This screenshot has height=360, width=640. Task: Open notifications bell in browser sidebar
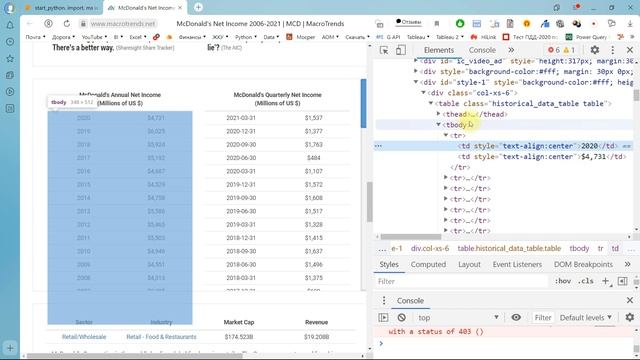pos(10,25)
